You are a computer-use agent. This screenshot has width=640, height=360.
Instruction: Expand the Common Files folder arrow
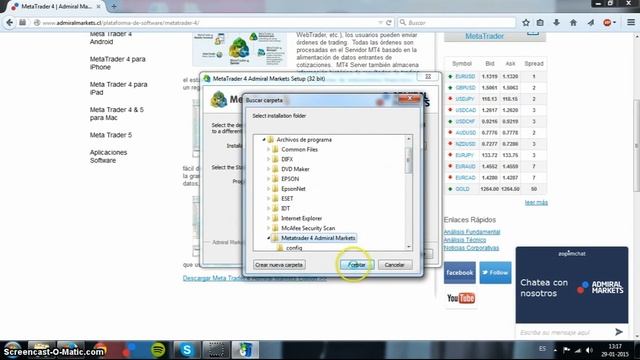(269, 149)
